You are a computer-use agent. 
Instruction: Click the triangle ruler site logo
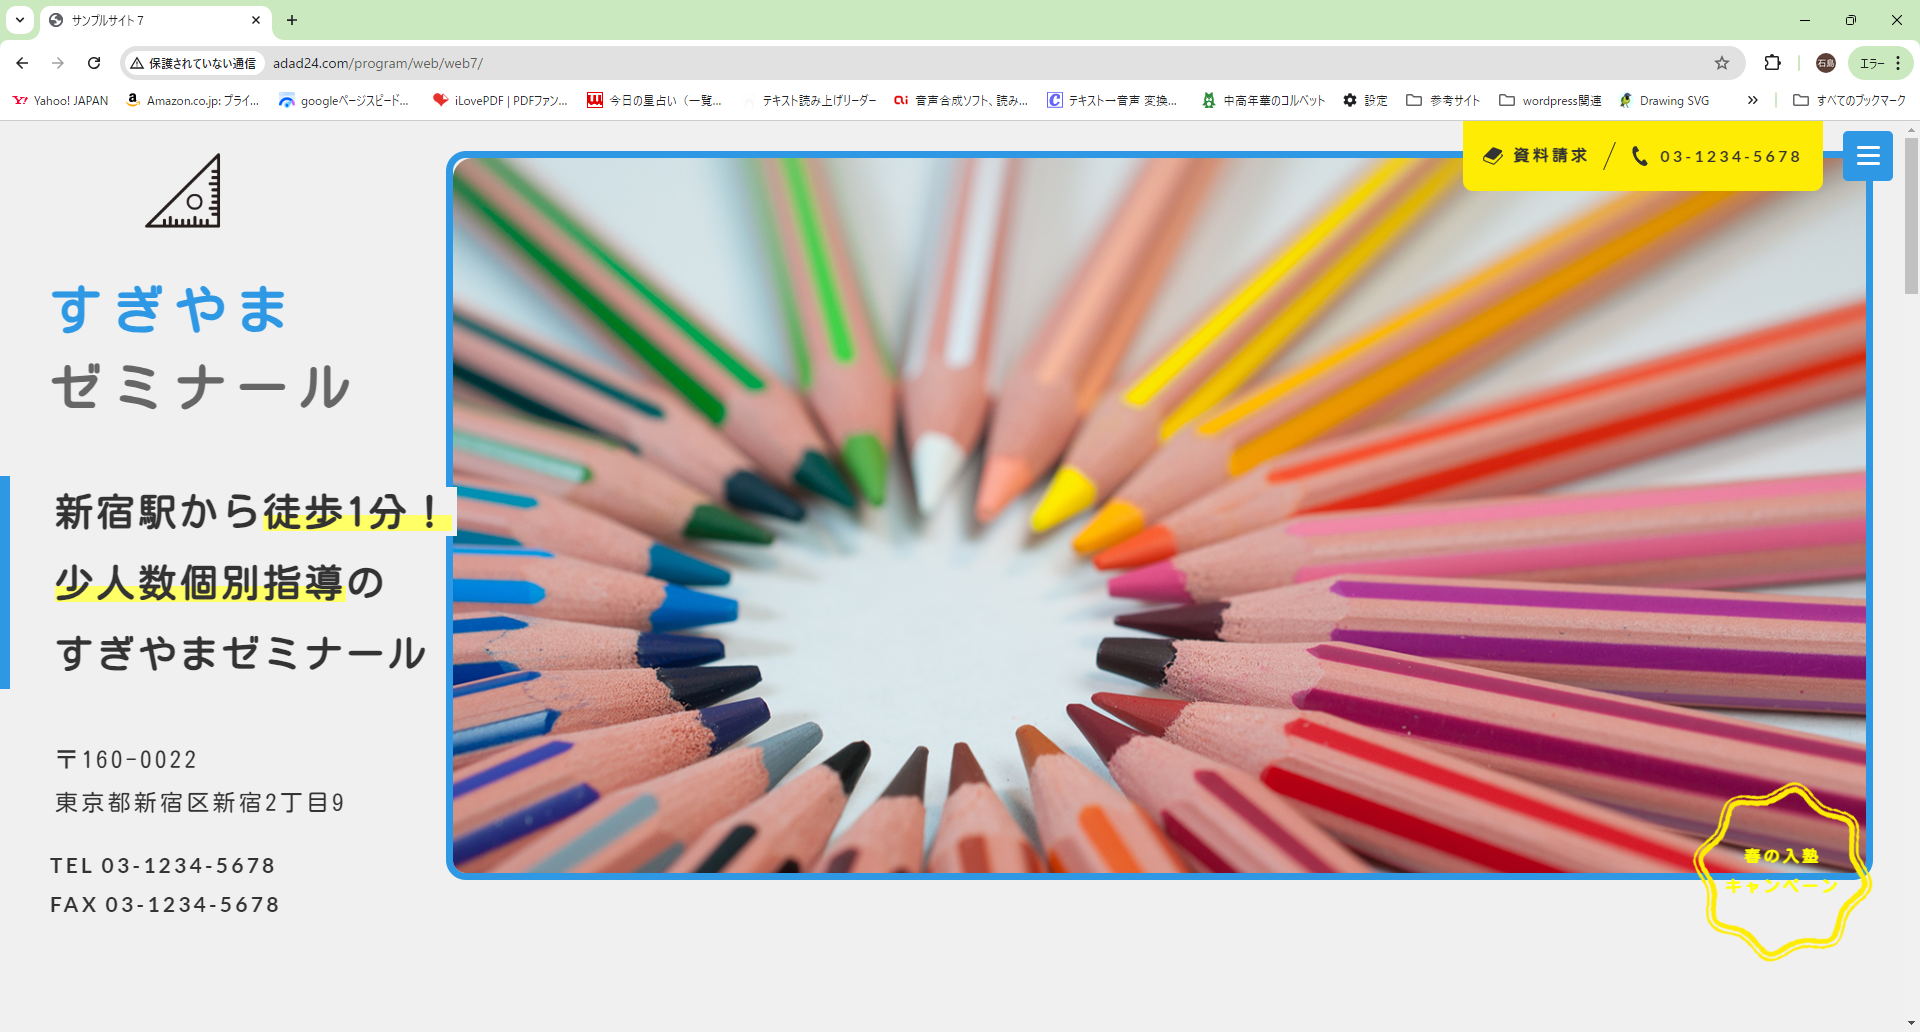coord(184,191)
